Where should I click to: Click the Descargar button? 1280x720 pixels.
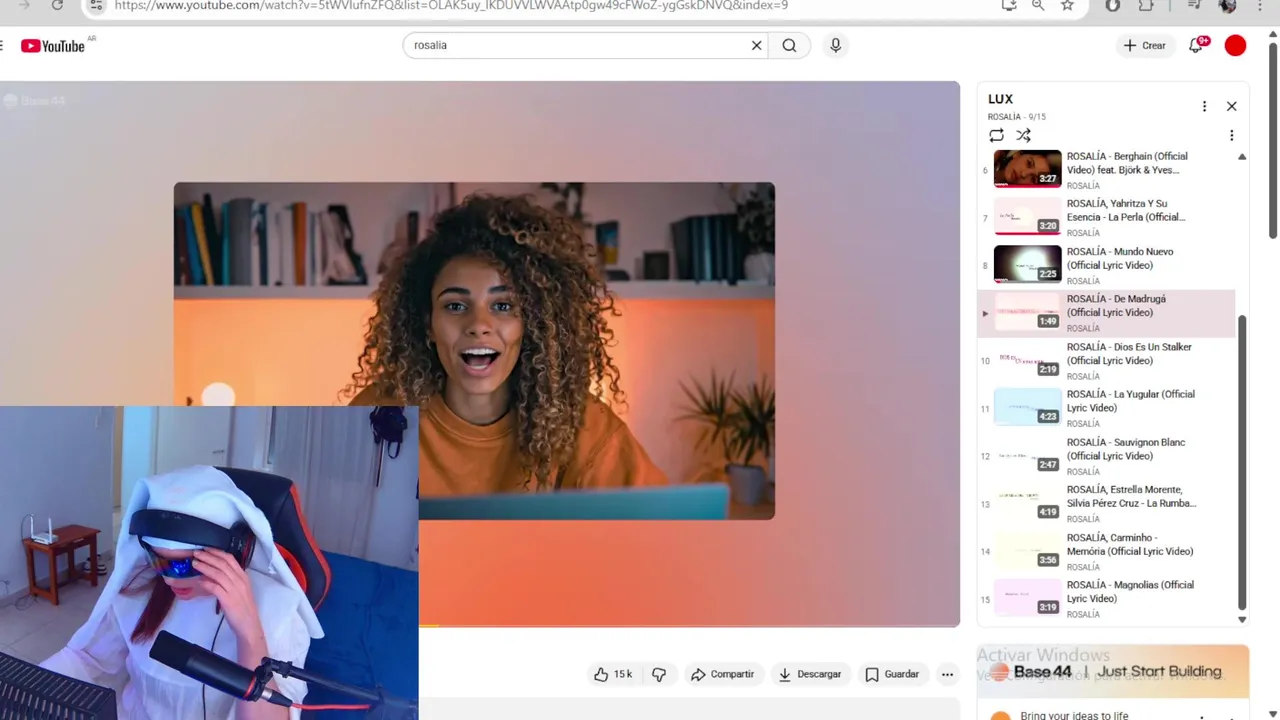pos(810,674)
